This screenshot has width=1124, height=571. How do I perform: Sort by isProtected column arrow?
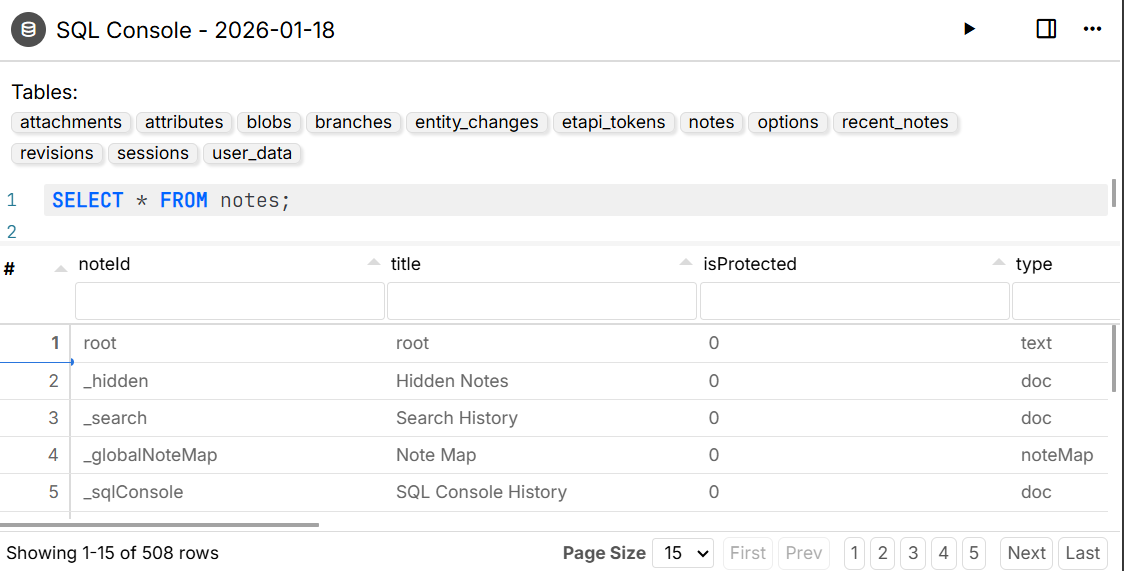coord(686,263)
